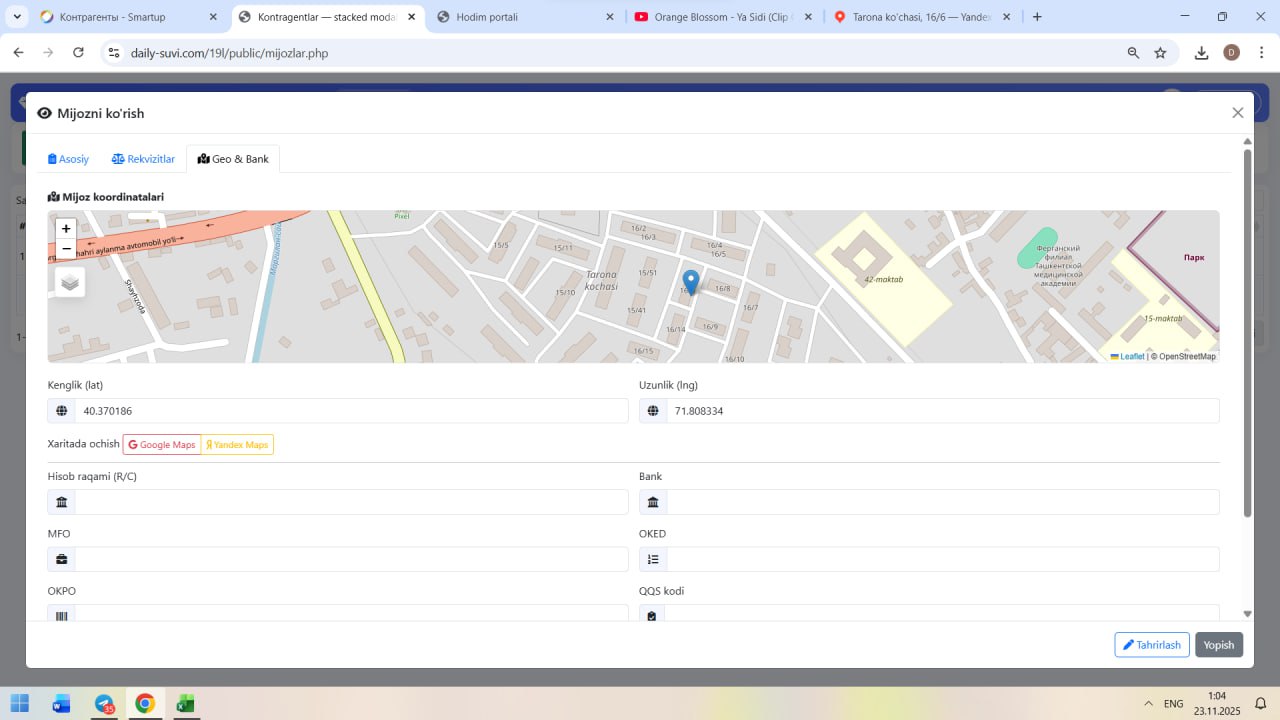Focus the Hisob raqami (R/C) input
1280x720 pixels.
click(x=350, y=502)
